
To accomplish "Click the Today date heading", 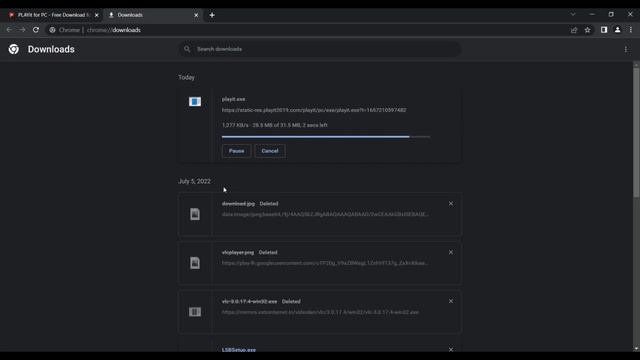I will 187,77.
